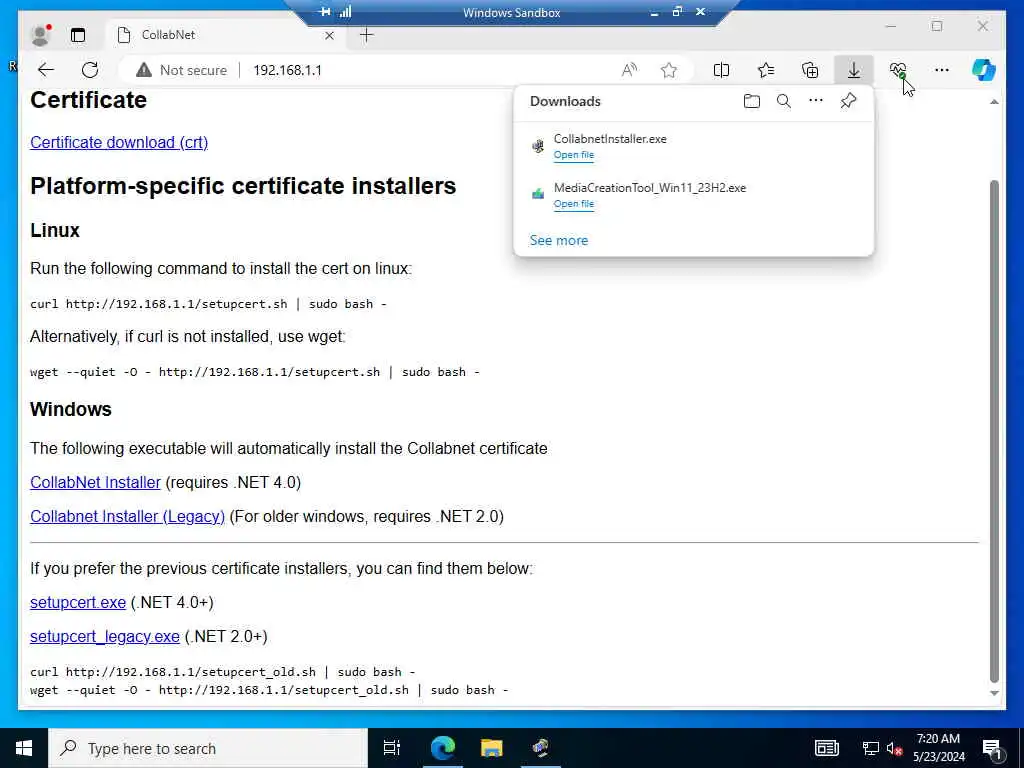The width and height of the screenshot is (1024, 768).
Task: Open More options ellipsis in Downloads panel
Action: 816,101
